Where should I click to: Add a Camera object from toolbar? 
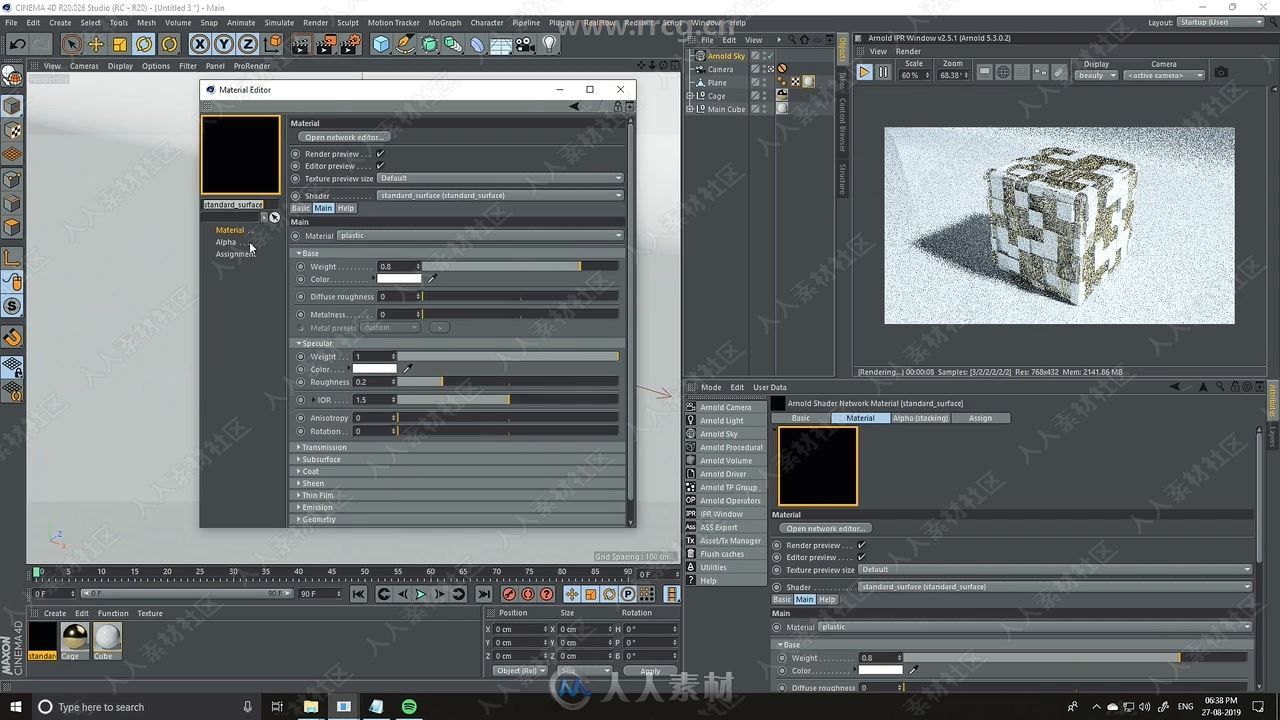525,44
